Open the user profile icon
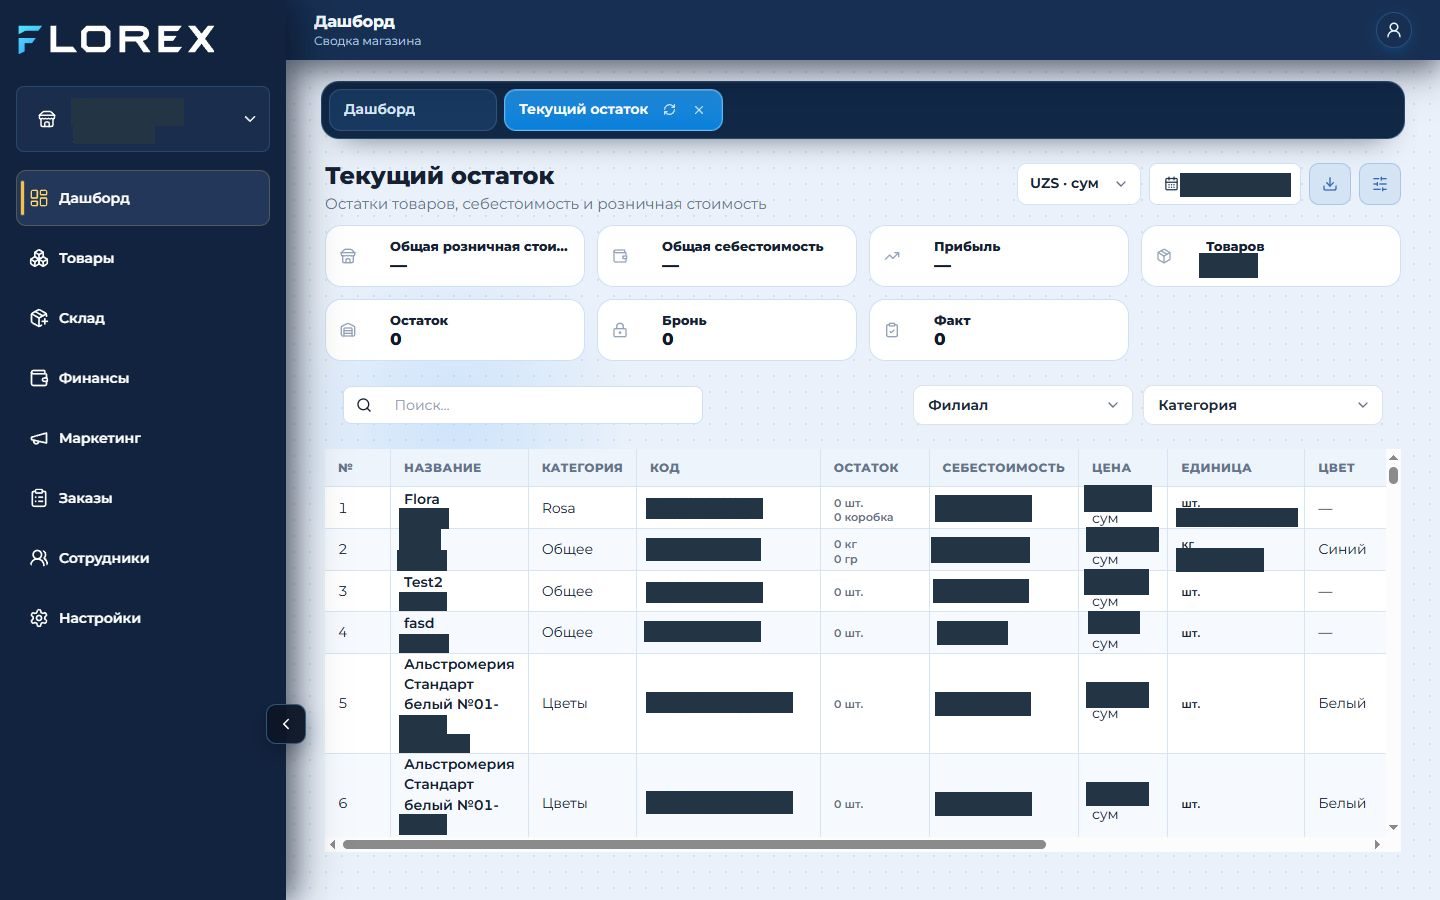 pos(1393,30)
